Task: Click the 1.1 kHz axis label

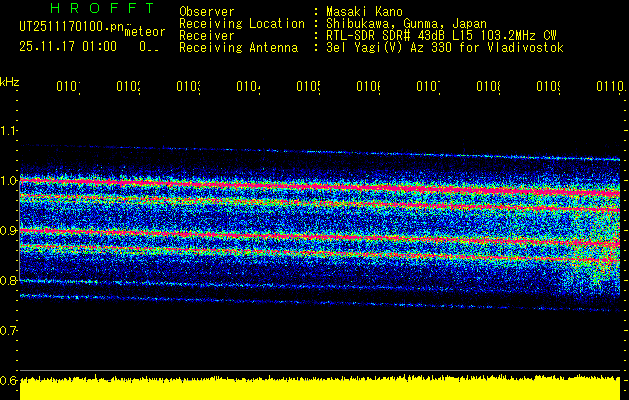Action: click(x=8, y=130)
